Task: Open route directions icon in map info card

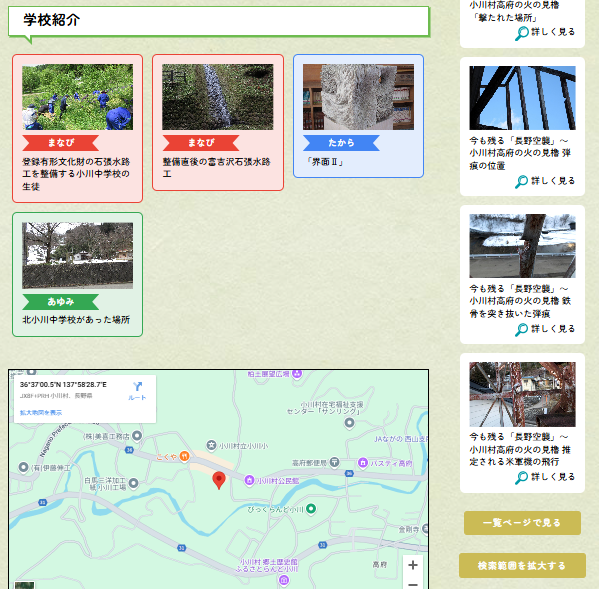Action: click(137, 391)
